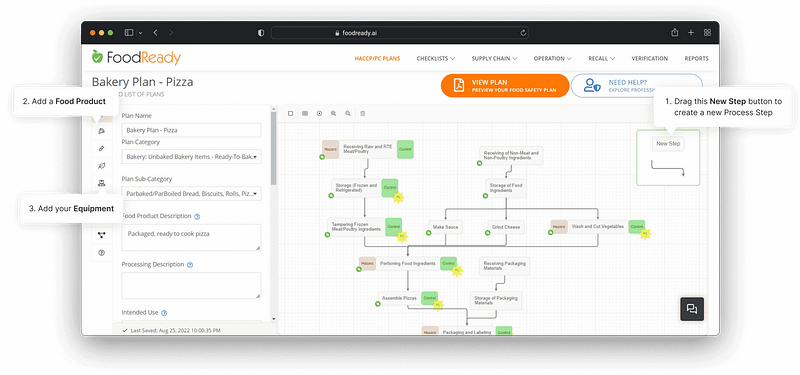Select the Storage of Packaging Materials step
The height and width of the screenshot is (375, 800).
[x=496, y=301]
